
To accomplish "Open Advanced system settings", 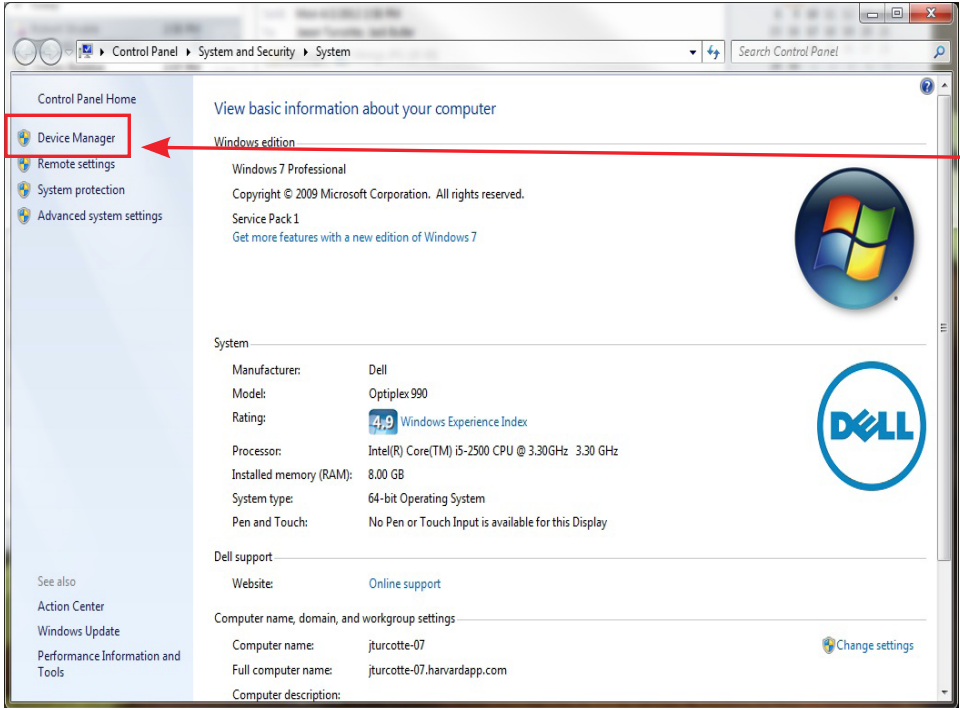I will (100, 215).
